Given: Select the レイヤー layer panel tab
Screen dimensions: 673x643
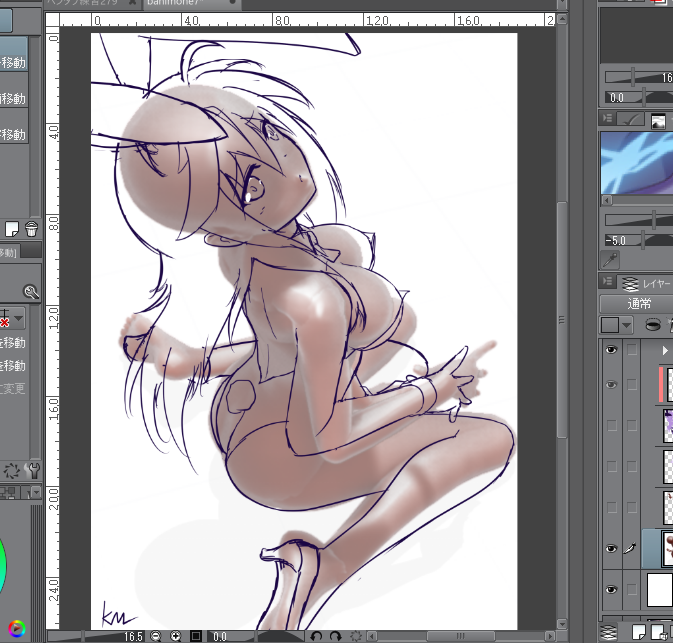Looking at the screenshot, I should [646, 284].
